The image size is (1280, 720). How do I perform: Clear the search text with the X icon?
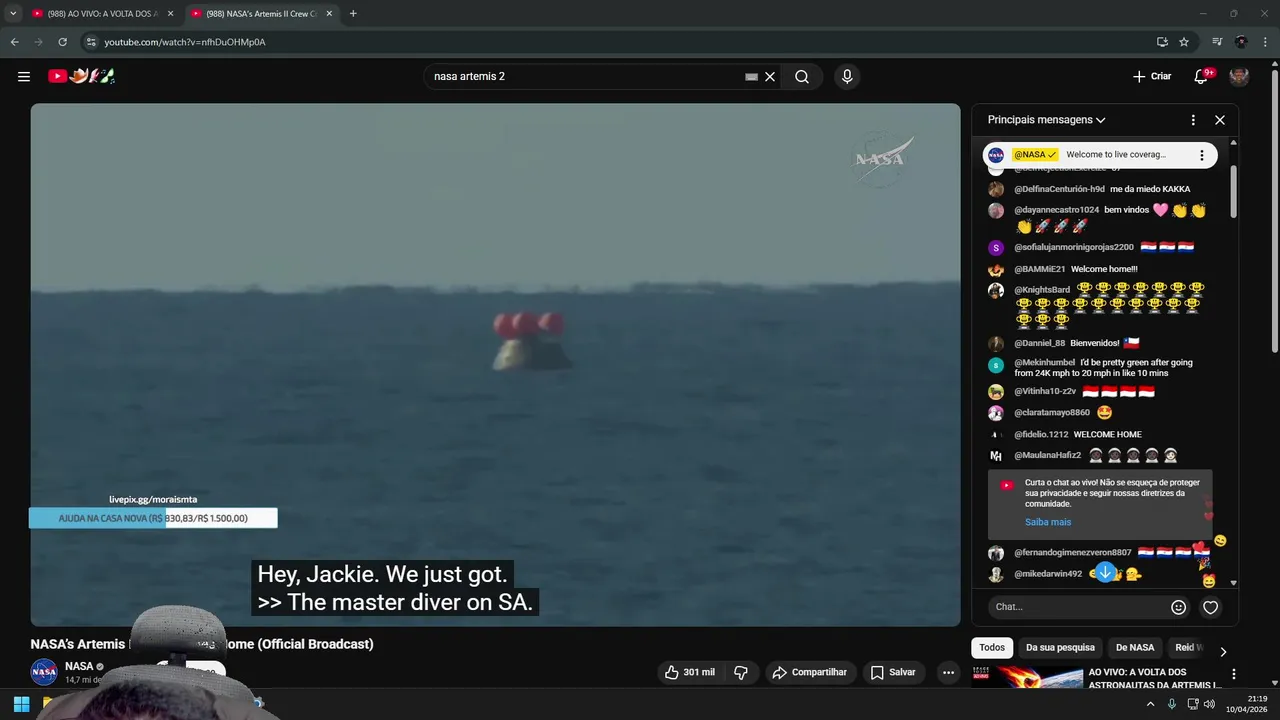coord(770,76)
